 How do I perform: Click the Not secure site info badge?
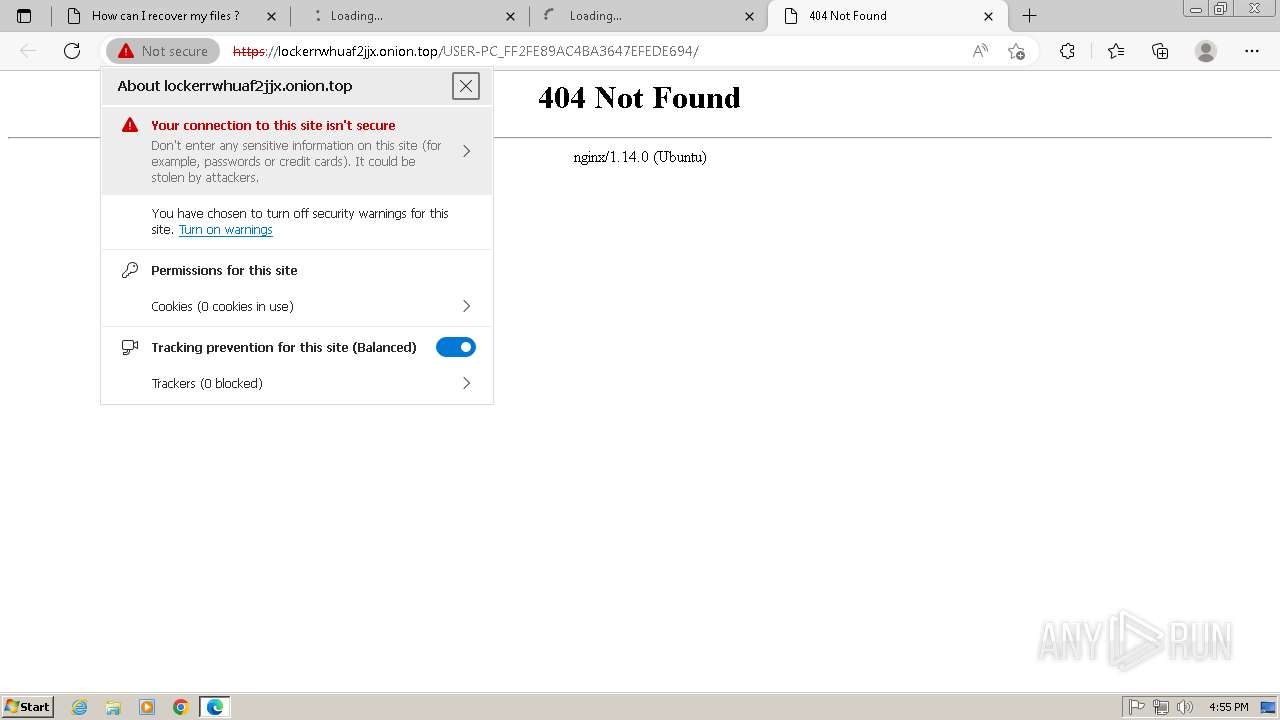pyautogui.click(x=163, y=51)
